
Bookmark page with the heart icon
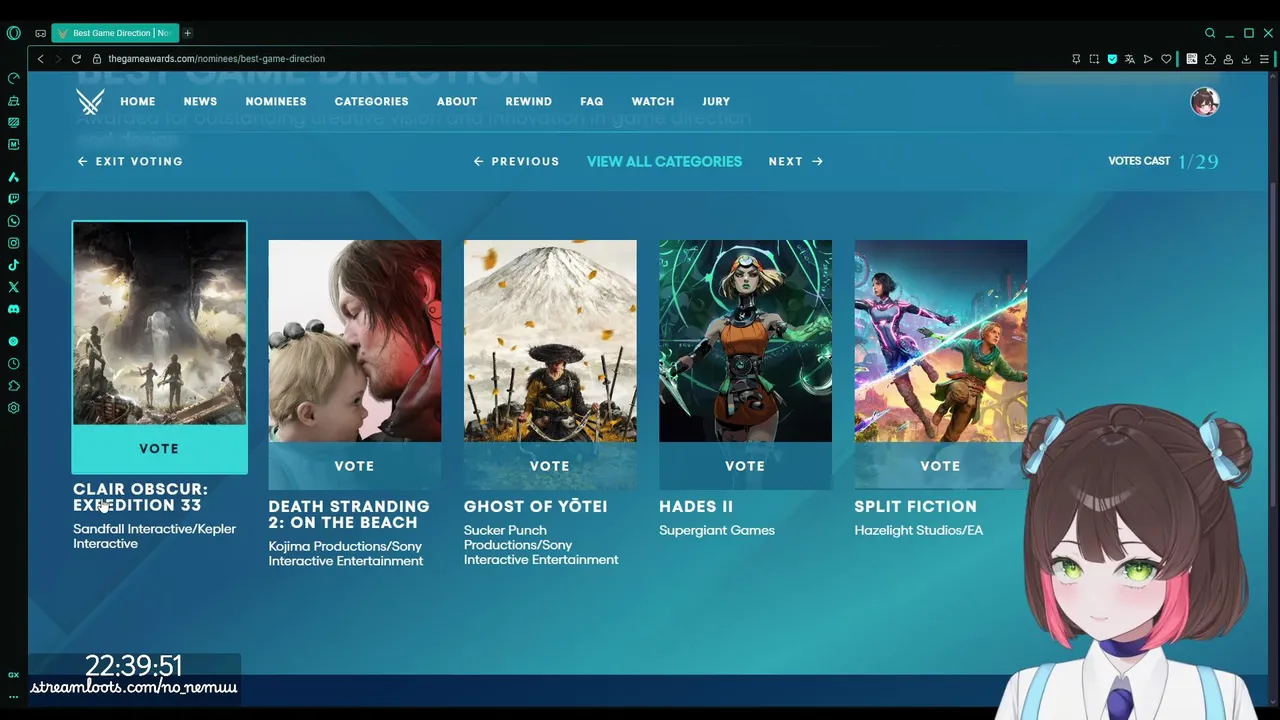click(1166, 59)
